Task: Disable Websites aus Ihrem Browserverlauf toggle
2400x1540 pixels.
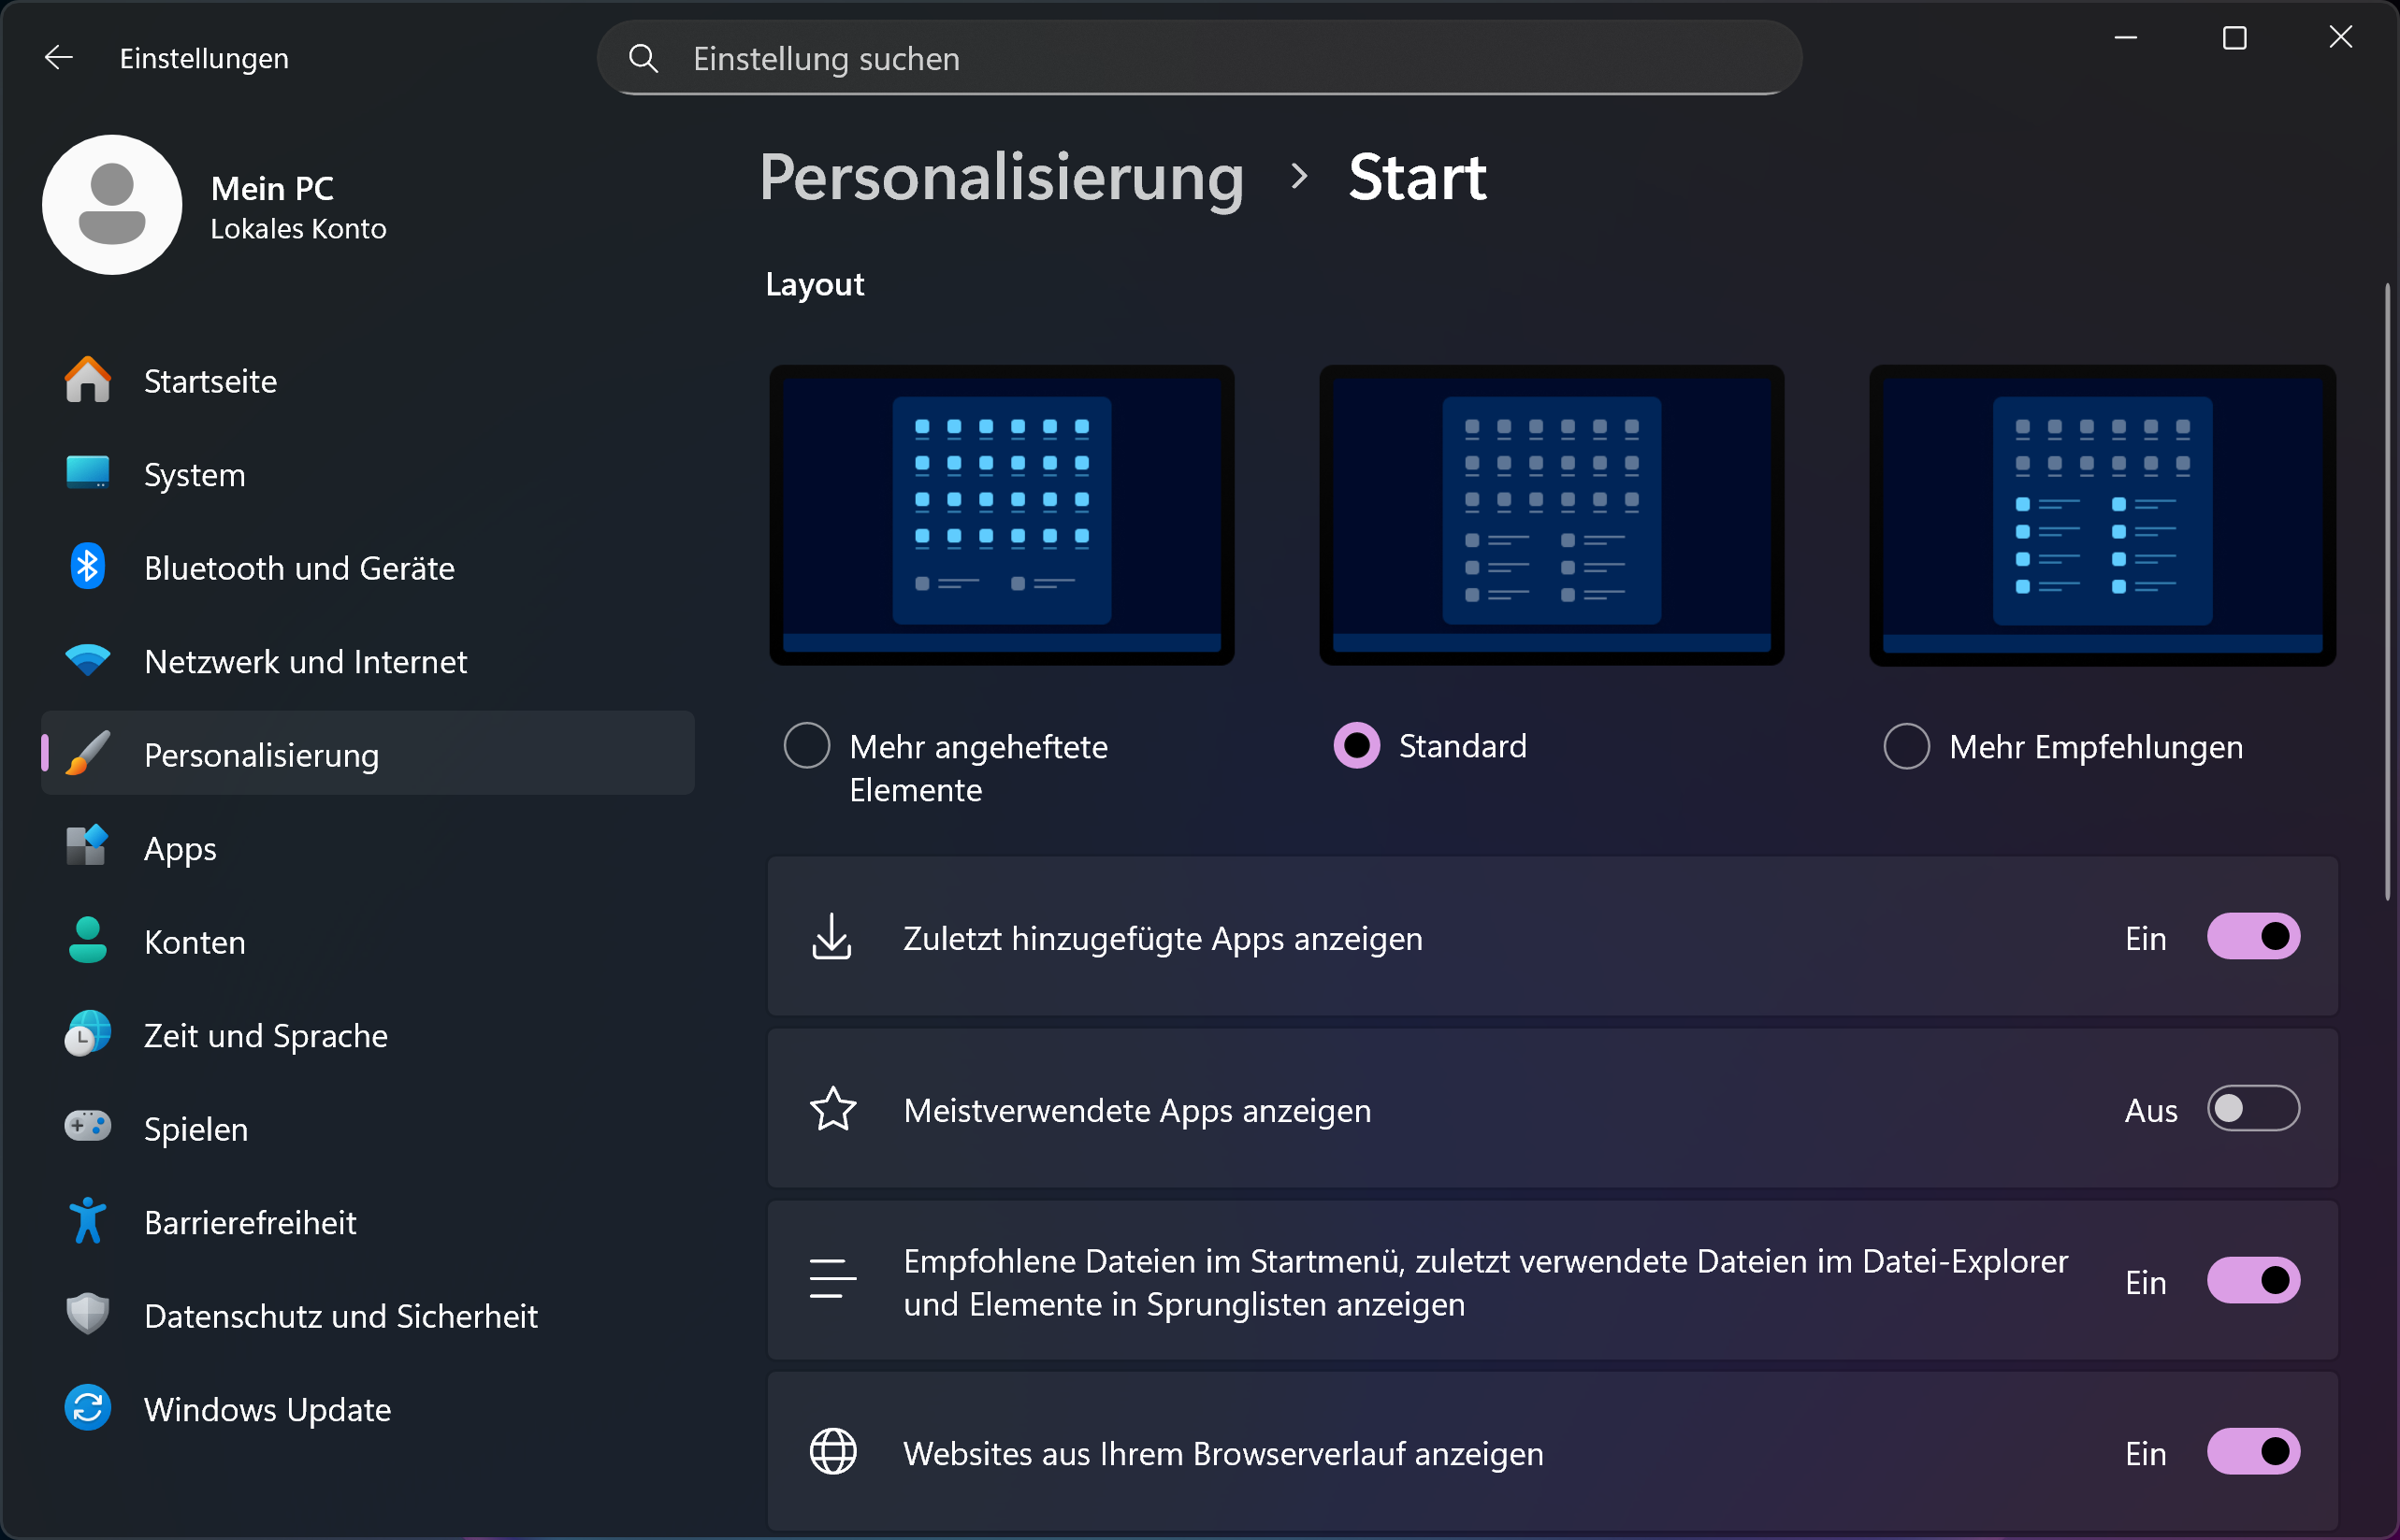Action: click(x=2253, y=1452)
